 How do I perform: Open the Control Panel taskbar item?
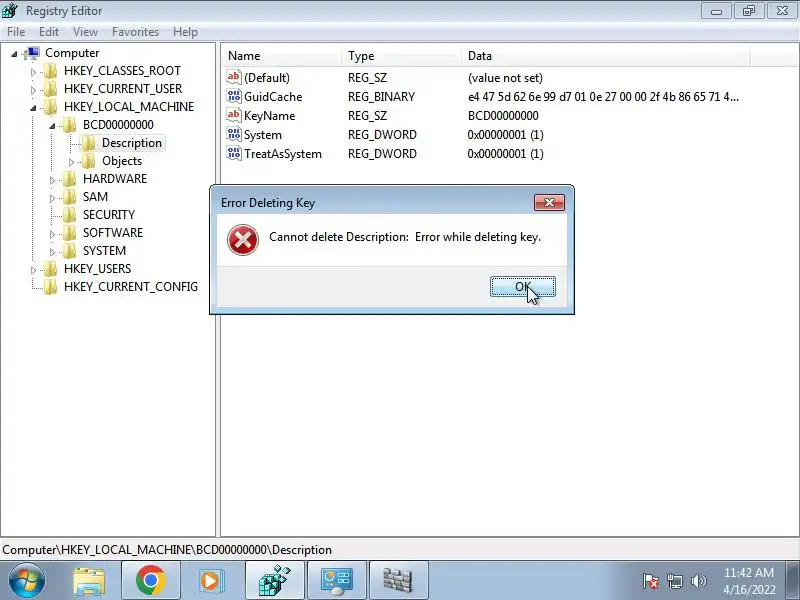click(x=336, y=581)
